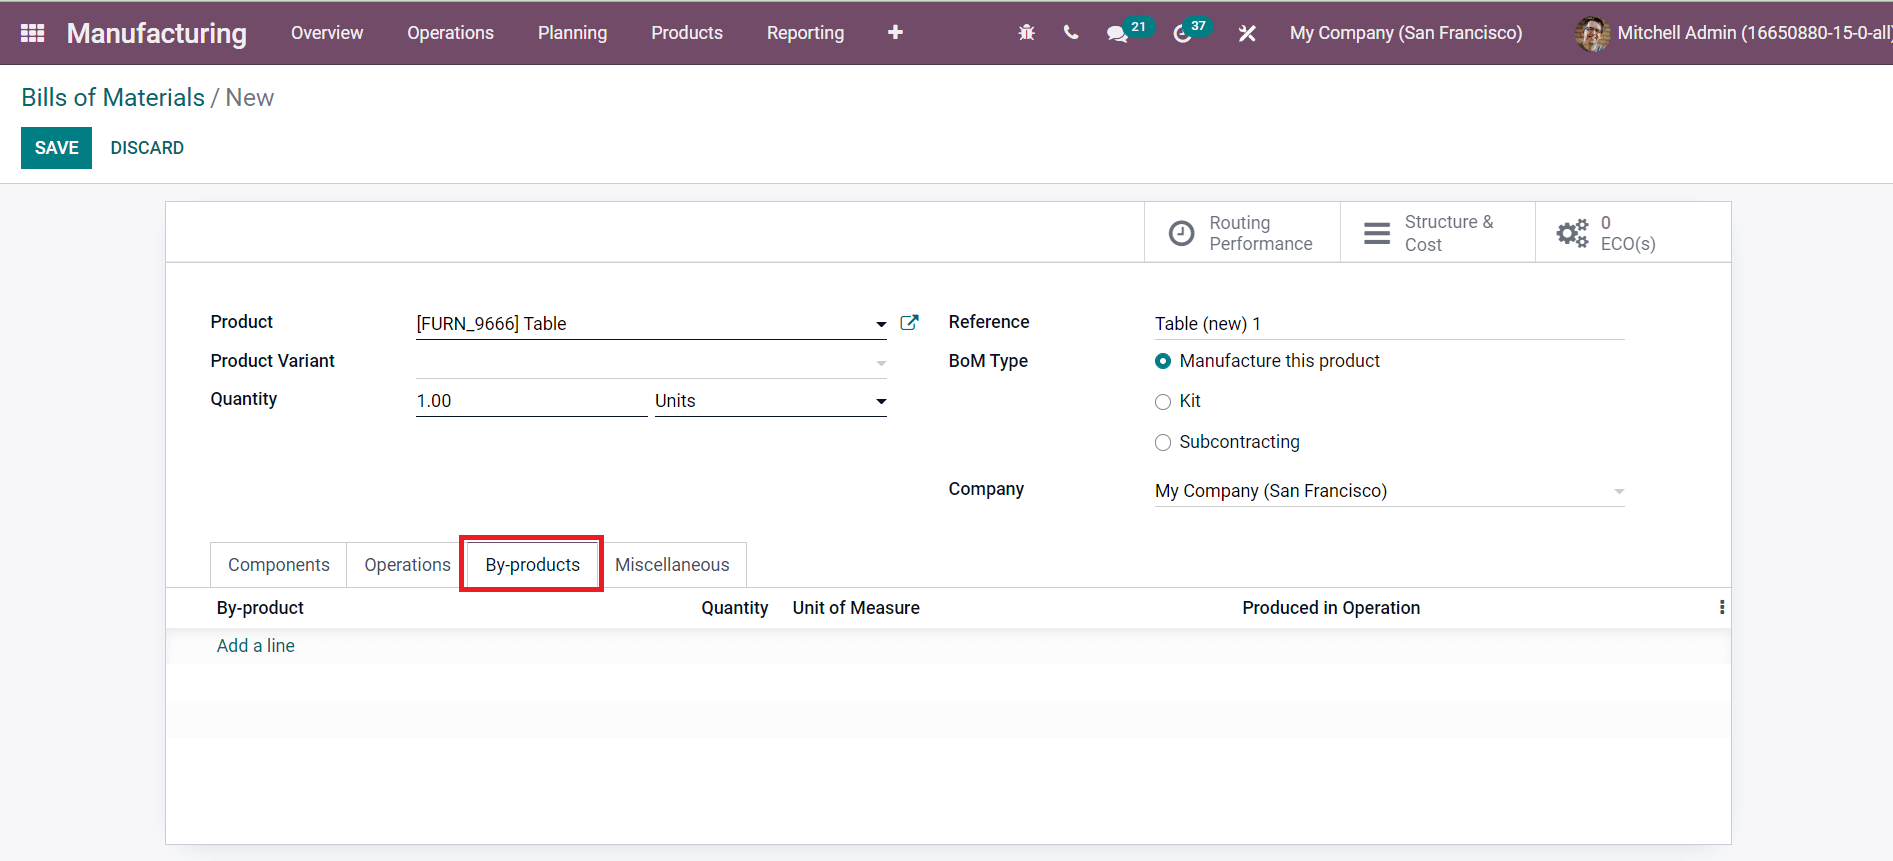Sort by By-product column header
This screenshot has width=1893, height=861.
point(260,608)
